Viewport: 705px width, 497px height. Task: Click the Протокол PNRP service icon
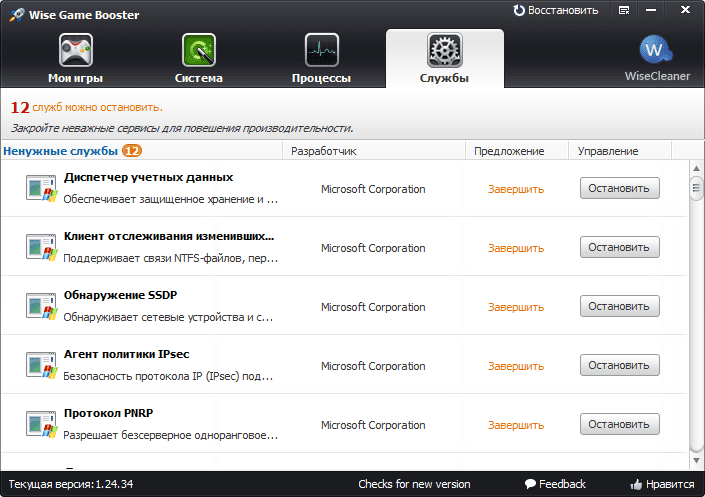coord(41,424)
